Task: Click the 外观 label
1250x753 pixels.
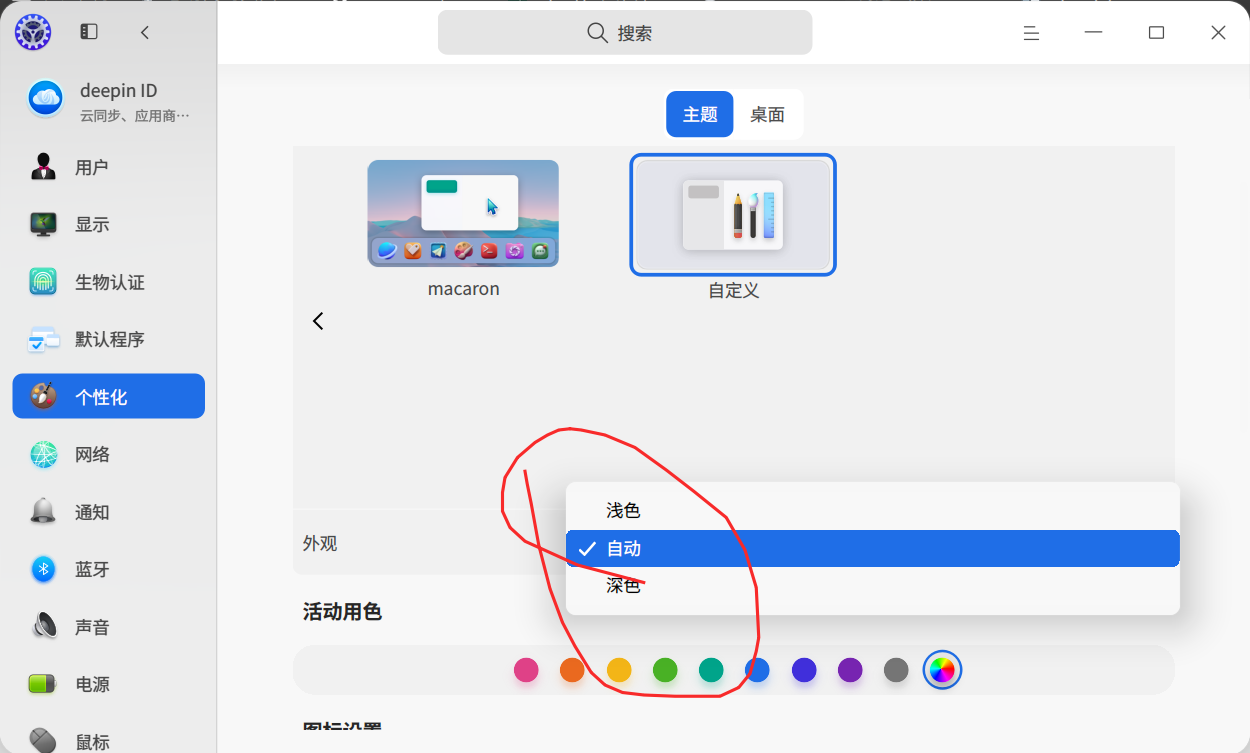Action: 320,543
